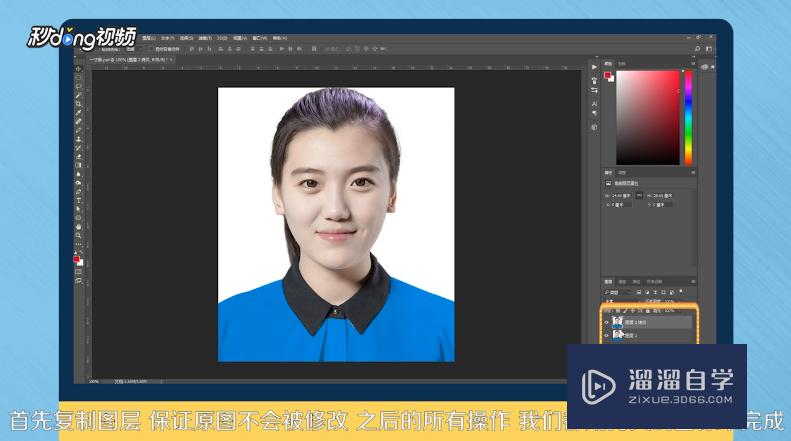Click the rainbow hue slider strip
The height and width of the screenshot is (441, 791).
[x=688, y=117]
